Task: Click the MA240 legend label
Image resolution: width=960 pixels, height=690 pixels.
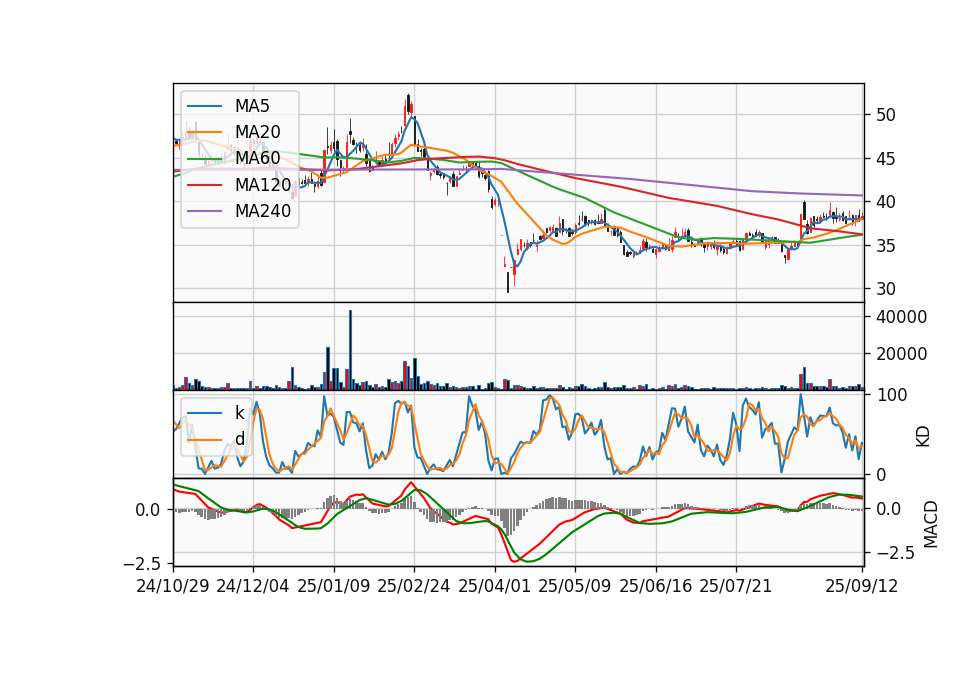Action: point(263,211)
